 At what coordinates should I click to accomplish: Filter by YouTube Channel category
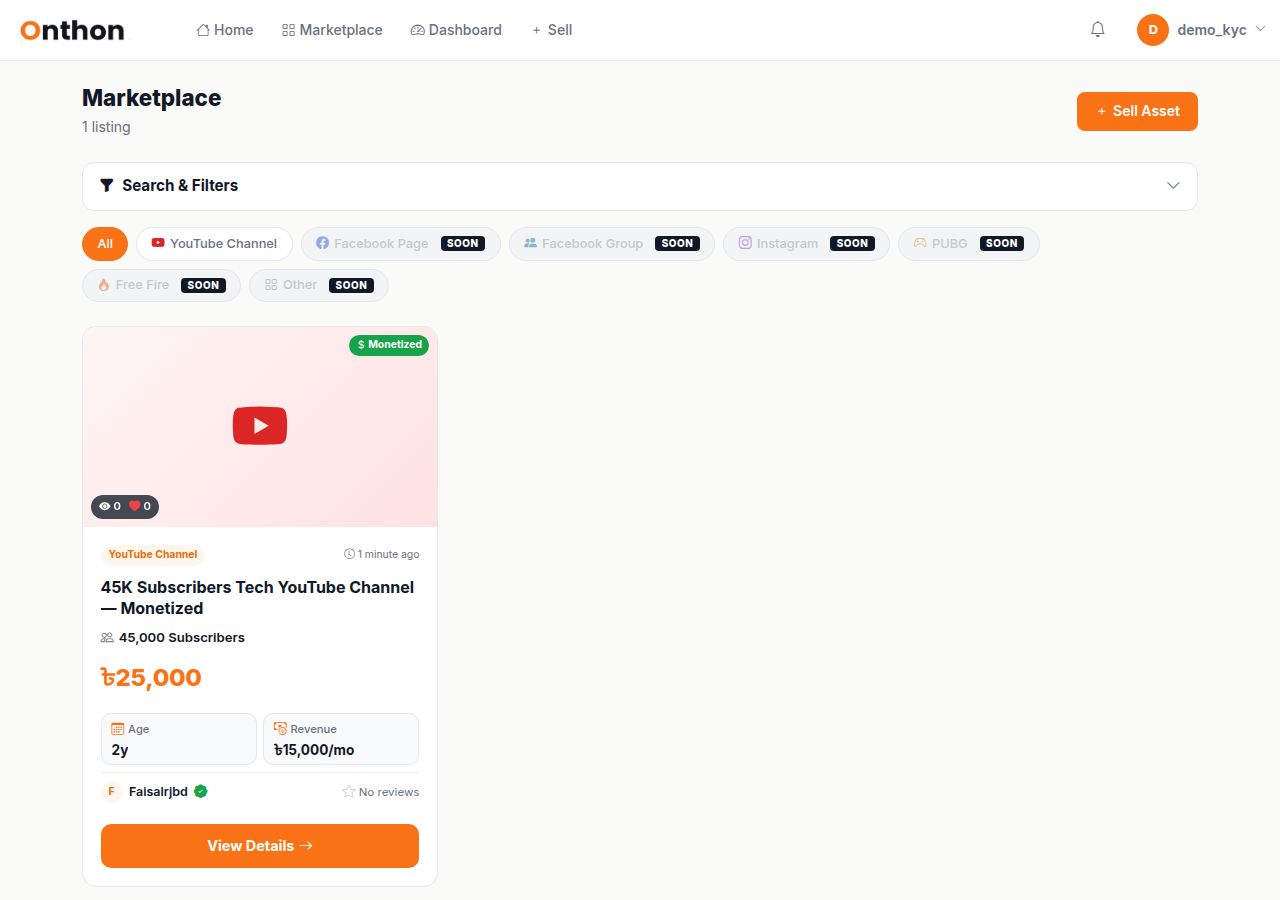tap(214, 244)
